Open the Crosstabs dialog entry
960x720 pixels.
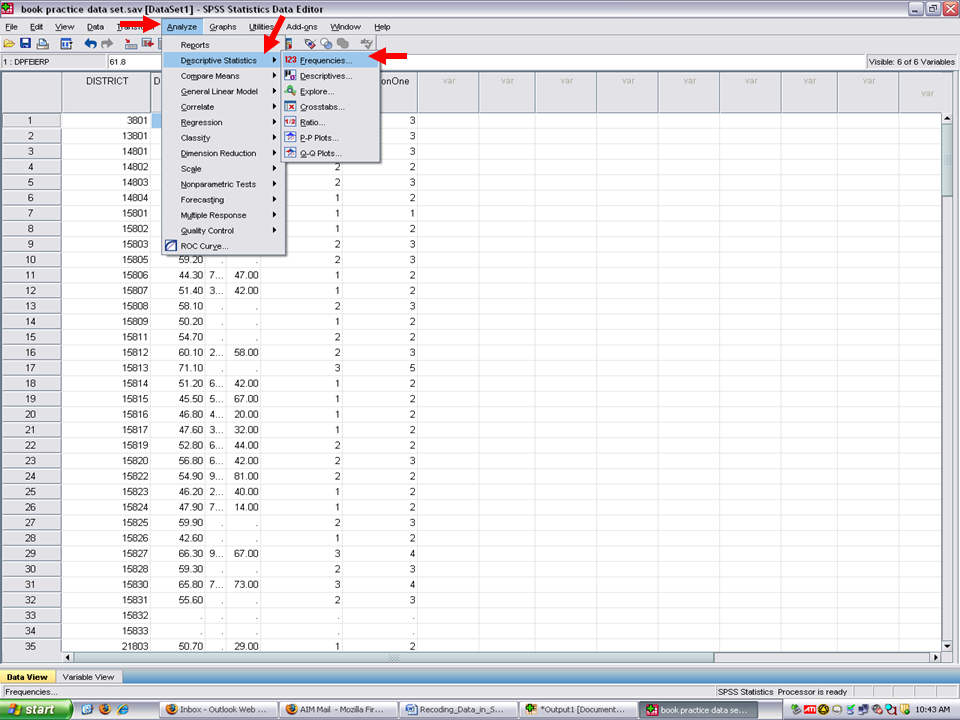click(x=322, y=107)
